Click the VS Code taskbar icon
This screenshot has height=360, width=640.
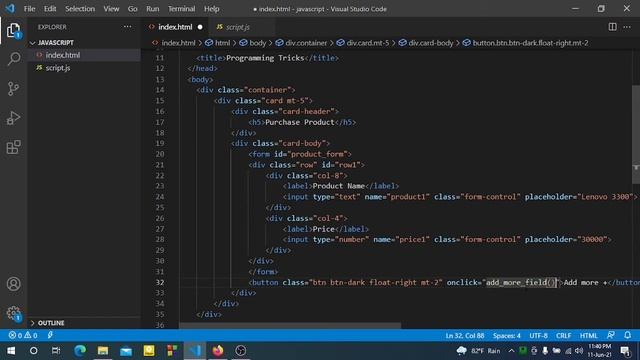tap(195, 351)
